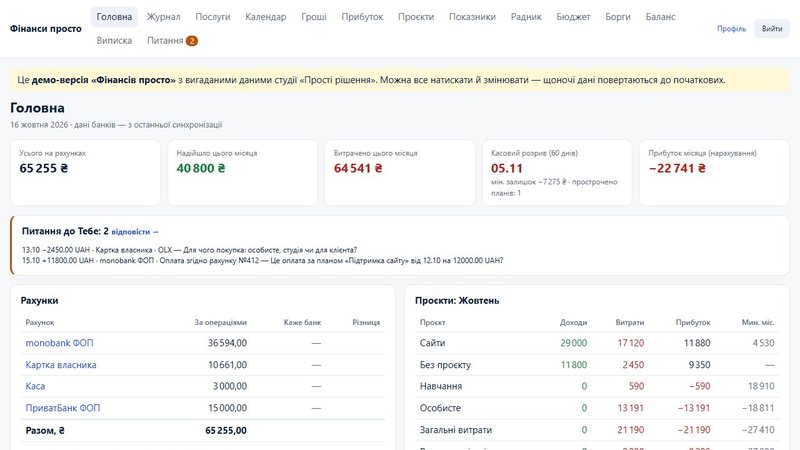Click the 'Мин. міс.' column header
The image size is (800, 450).
pyautogui.click(x=758, y=322)
